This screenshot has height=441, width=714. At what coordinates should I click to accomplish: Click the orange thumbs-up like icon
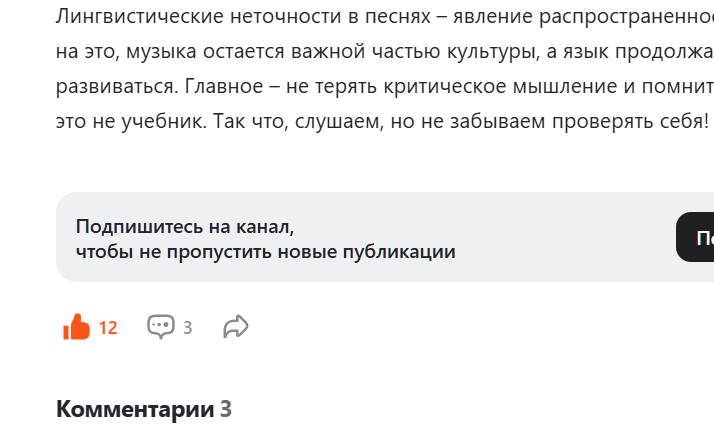click(x=77, y=326)
